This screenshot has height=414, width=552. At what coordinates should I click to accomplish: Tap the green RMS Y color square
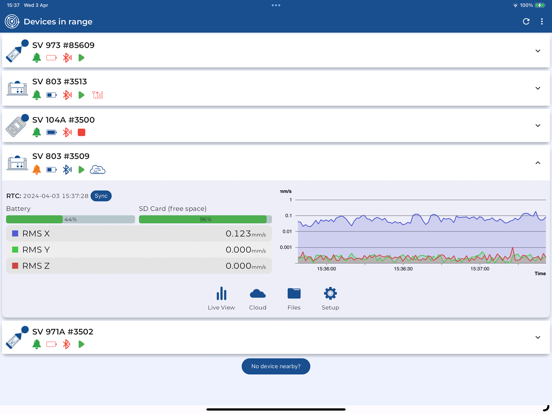pos(15,250)
